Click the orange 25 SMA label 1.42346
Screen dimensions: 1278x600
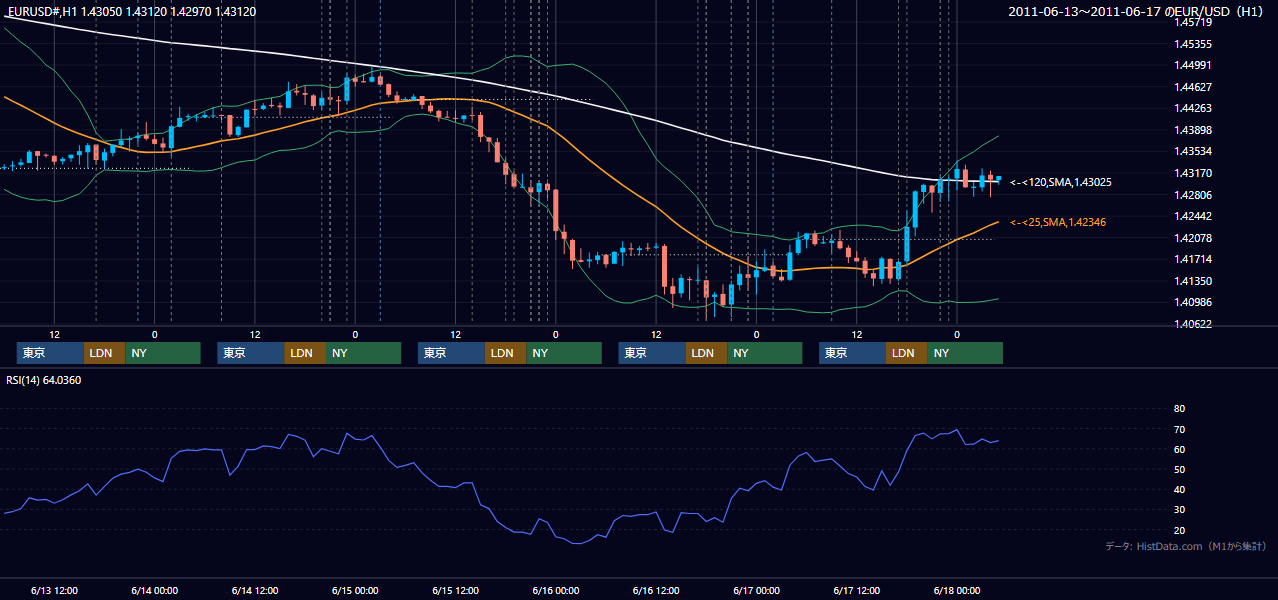(1058, 222)
